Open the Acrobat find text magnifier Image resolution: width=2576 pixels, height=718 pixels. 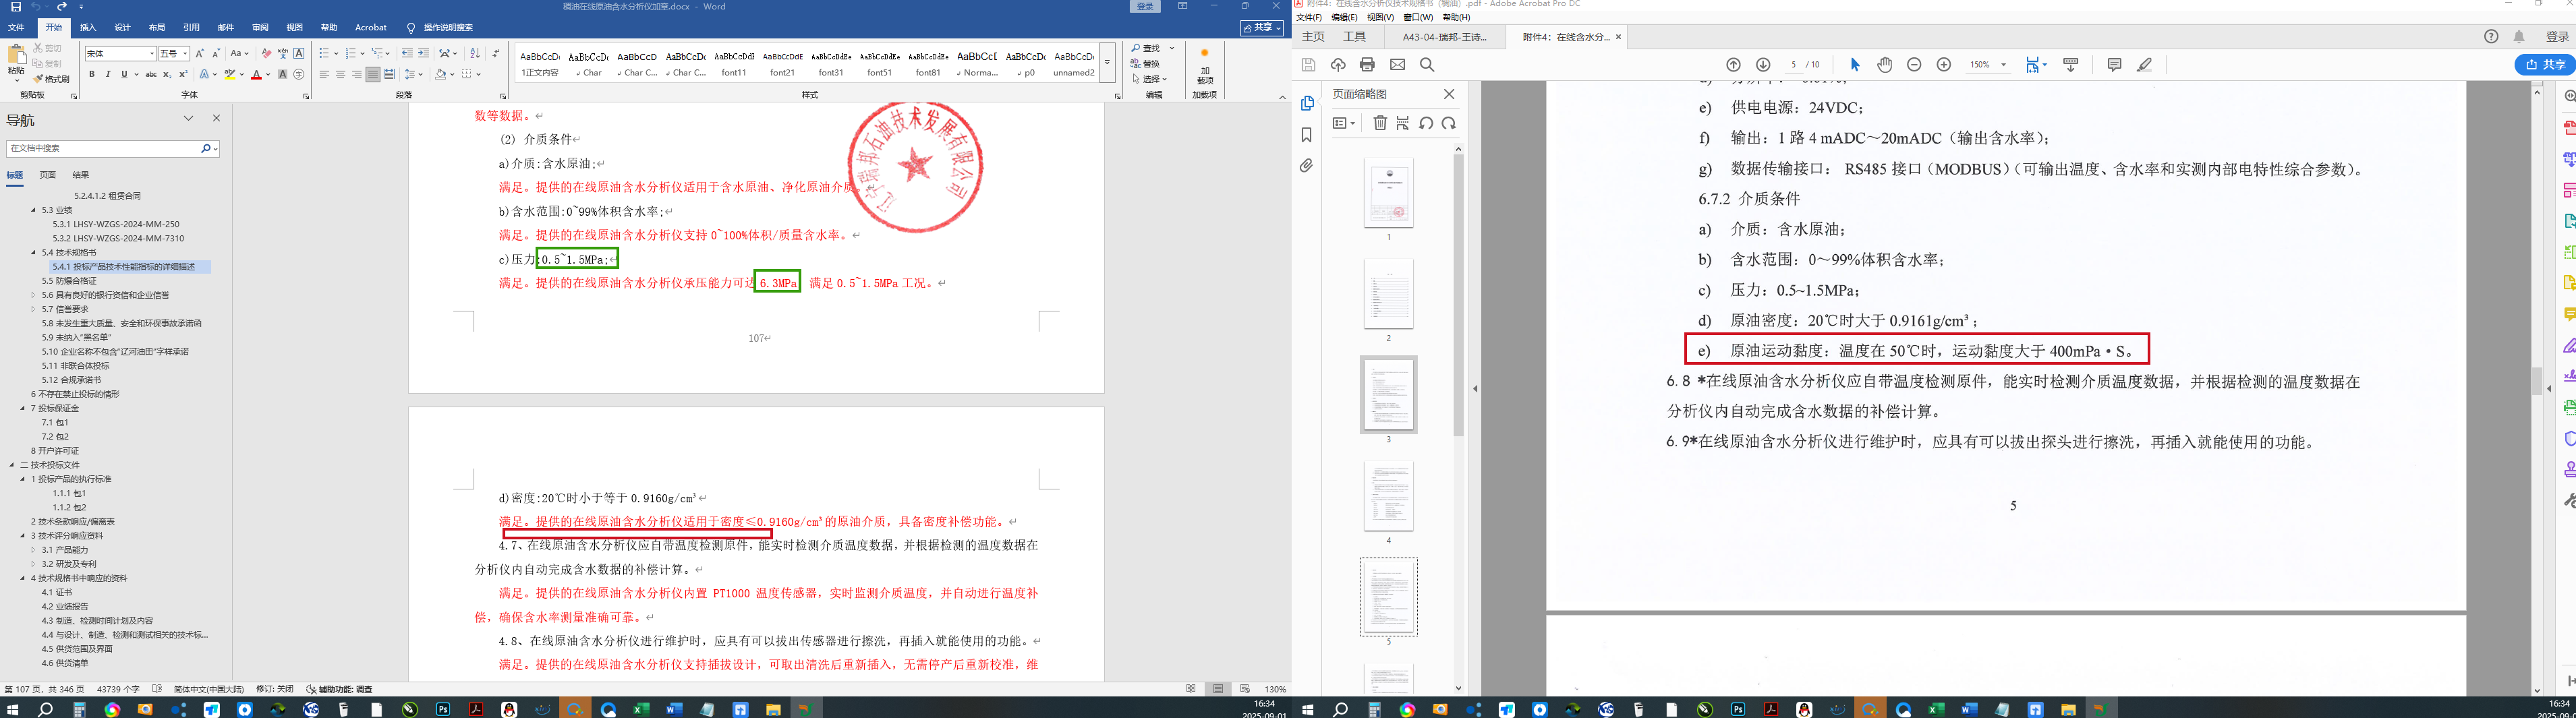tap(1427, 65)
